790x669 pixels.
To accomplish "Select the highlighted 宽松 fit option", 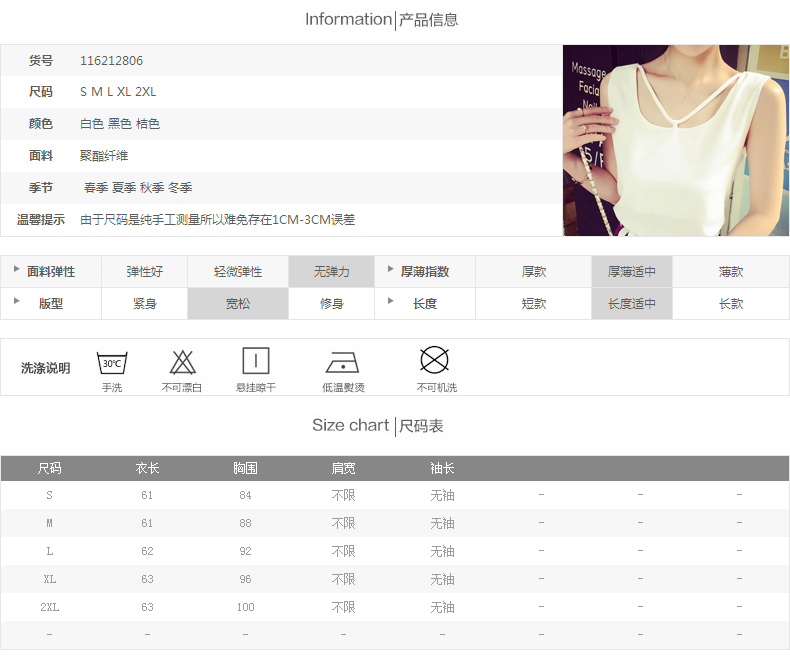I will pyautogui.click(x=238, y=304).
